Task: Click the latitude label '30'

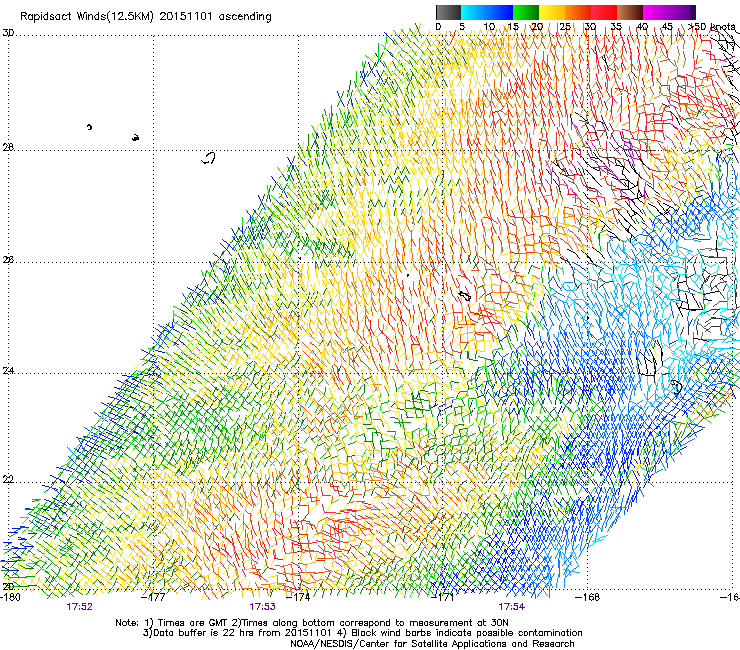Action: [8, 33]
